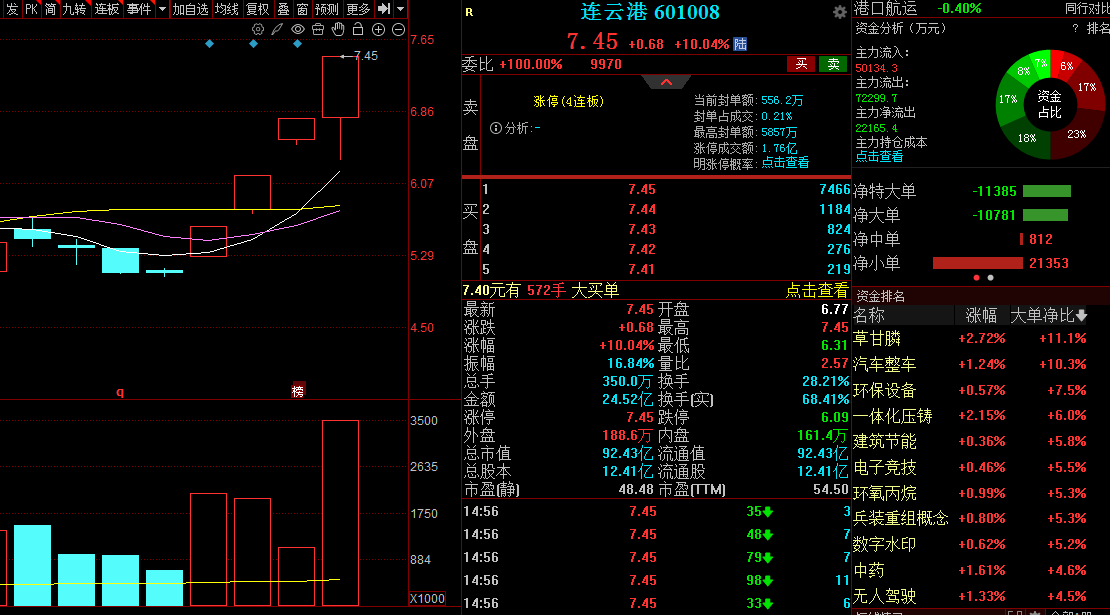
Task: Click 加自选 to add to watchlist
Action: (x=190, y=8)
